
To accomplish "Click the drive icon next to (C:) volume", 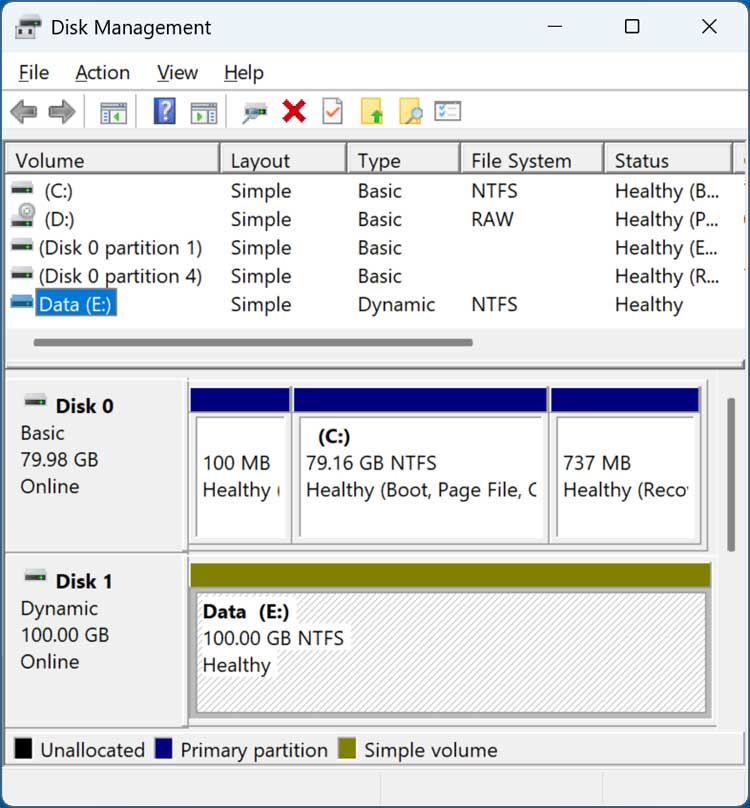I will (22, 190).
